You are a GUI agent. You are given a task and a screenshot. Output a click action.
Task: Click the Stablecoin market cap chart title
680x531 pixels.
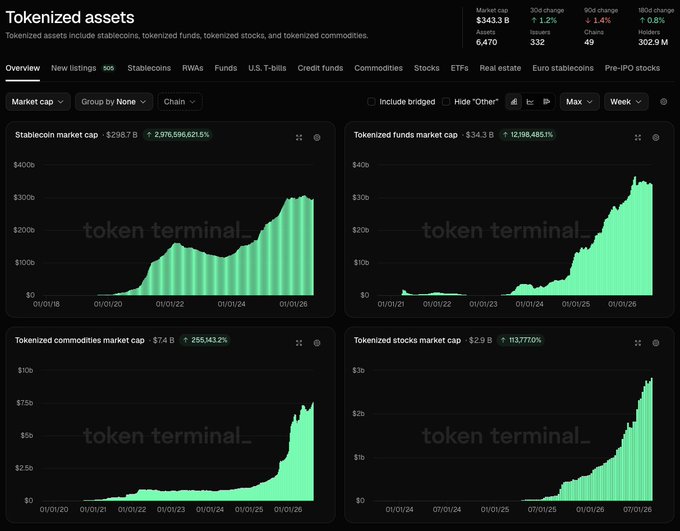coord(56,135)
